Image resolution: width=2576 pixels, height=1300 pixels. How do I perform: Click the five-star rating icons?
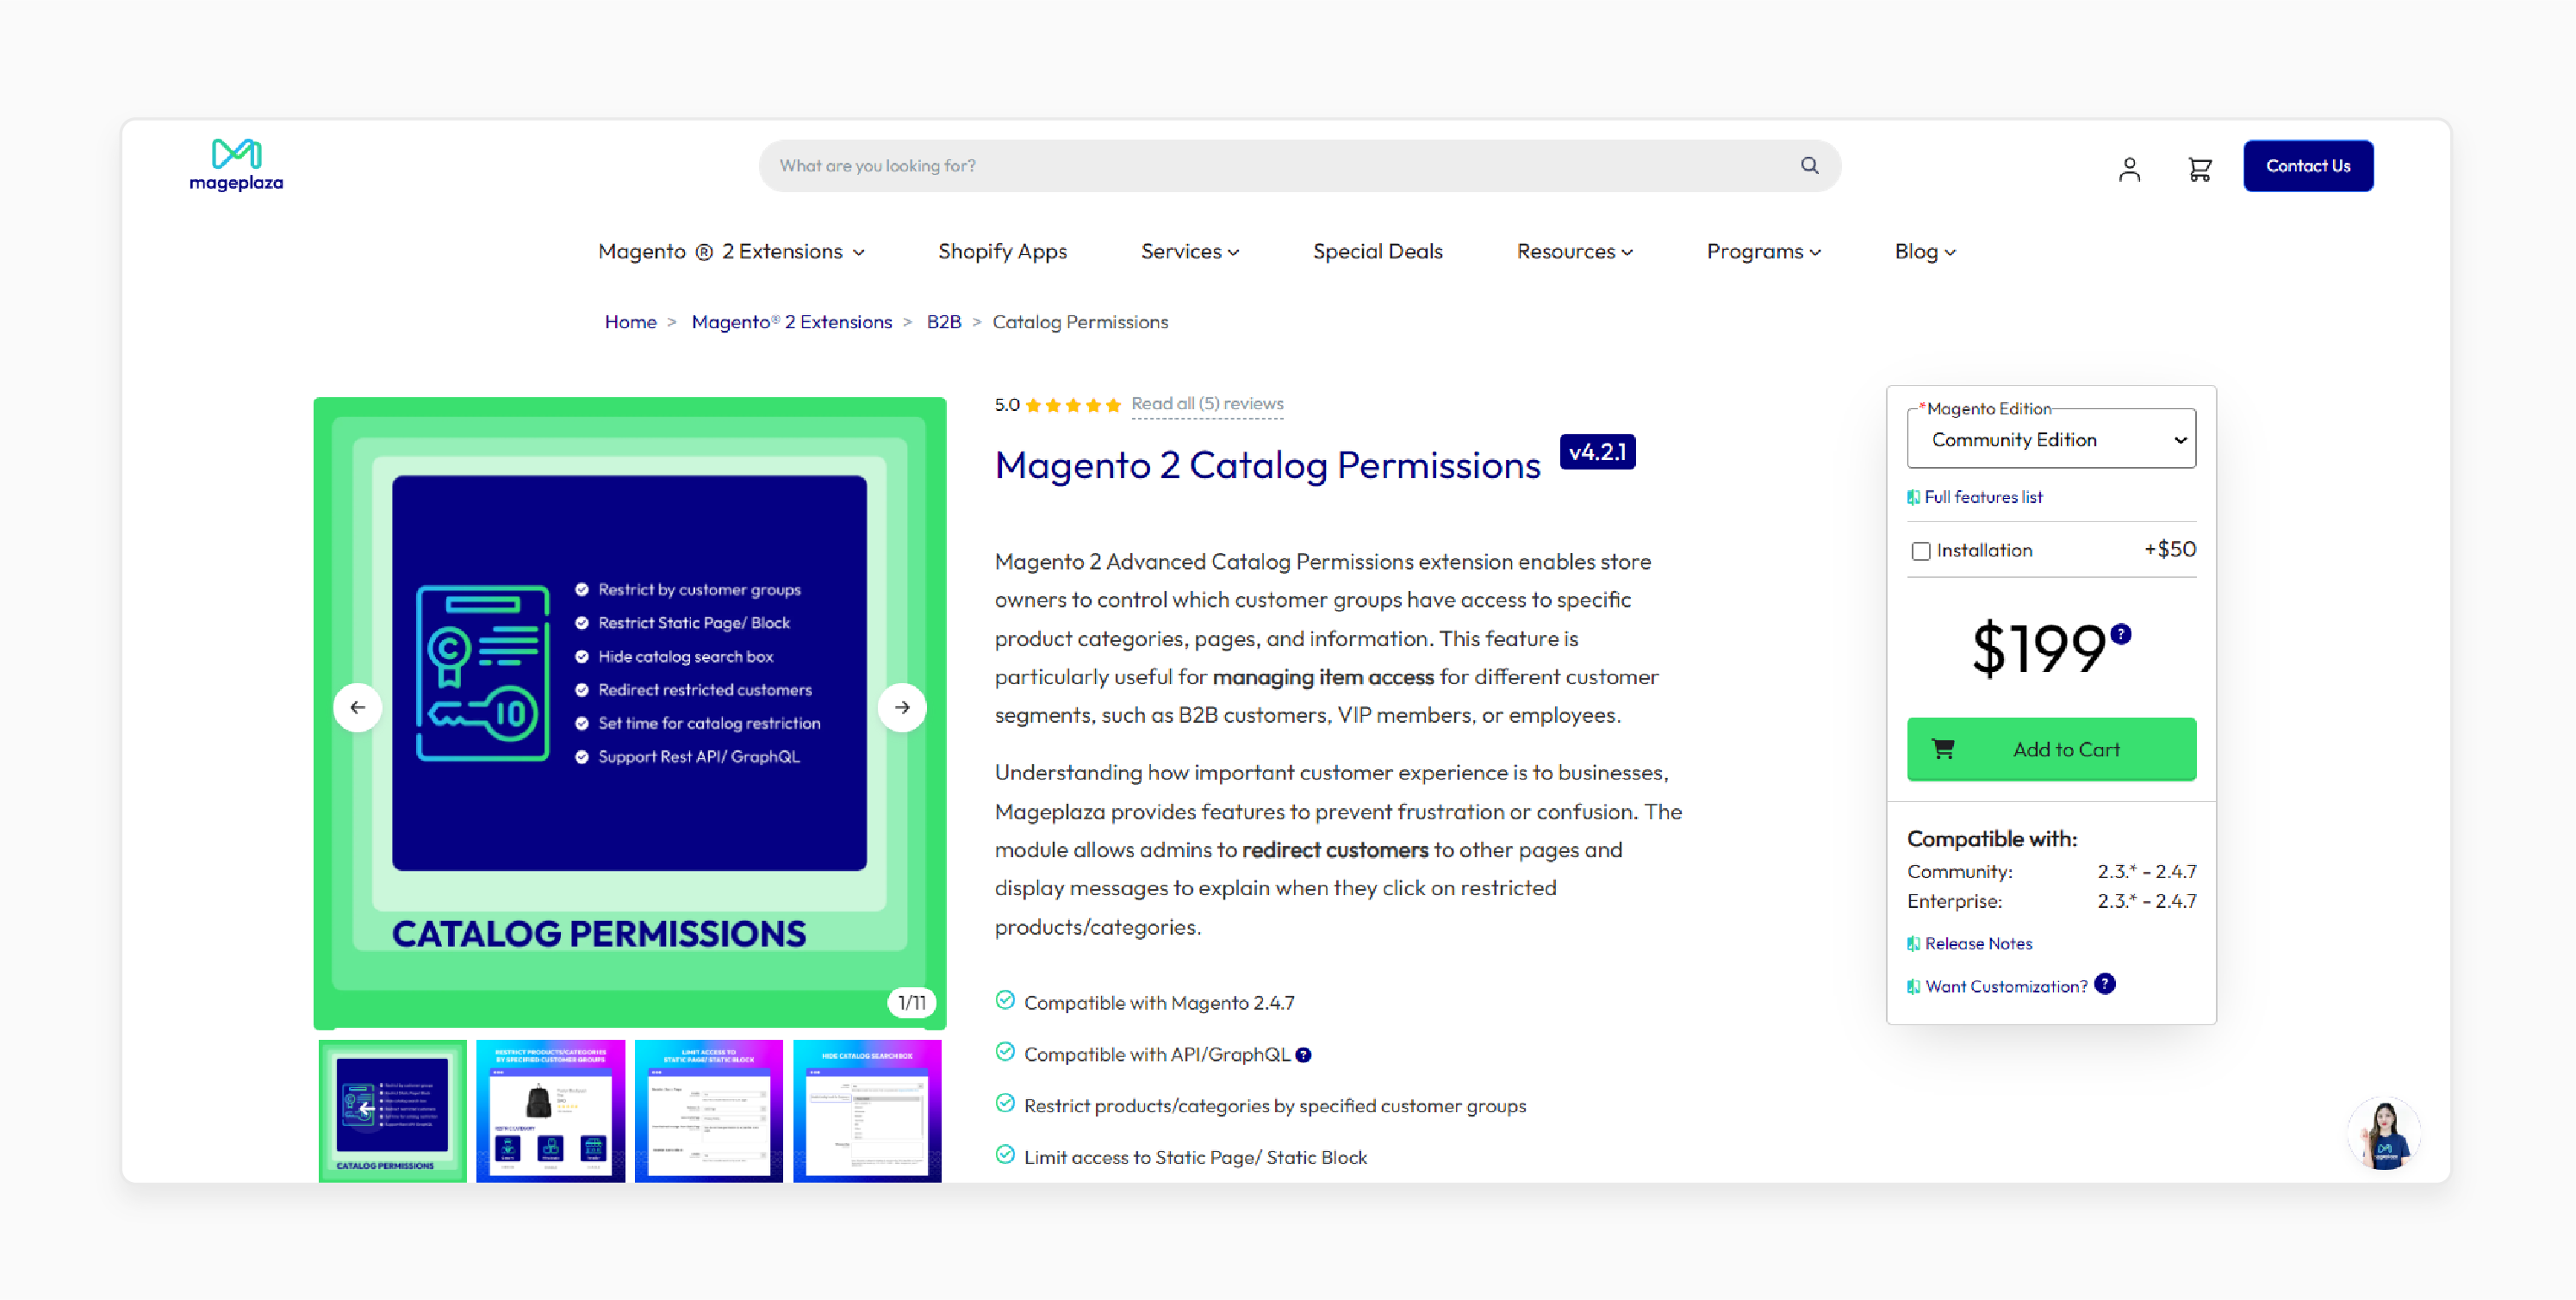click(x=1073, y=404)
